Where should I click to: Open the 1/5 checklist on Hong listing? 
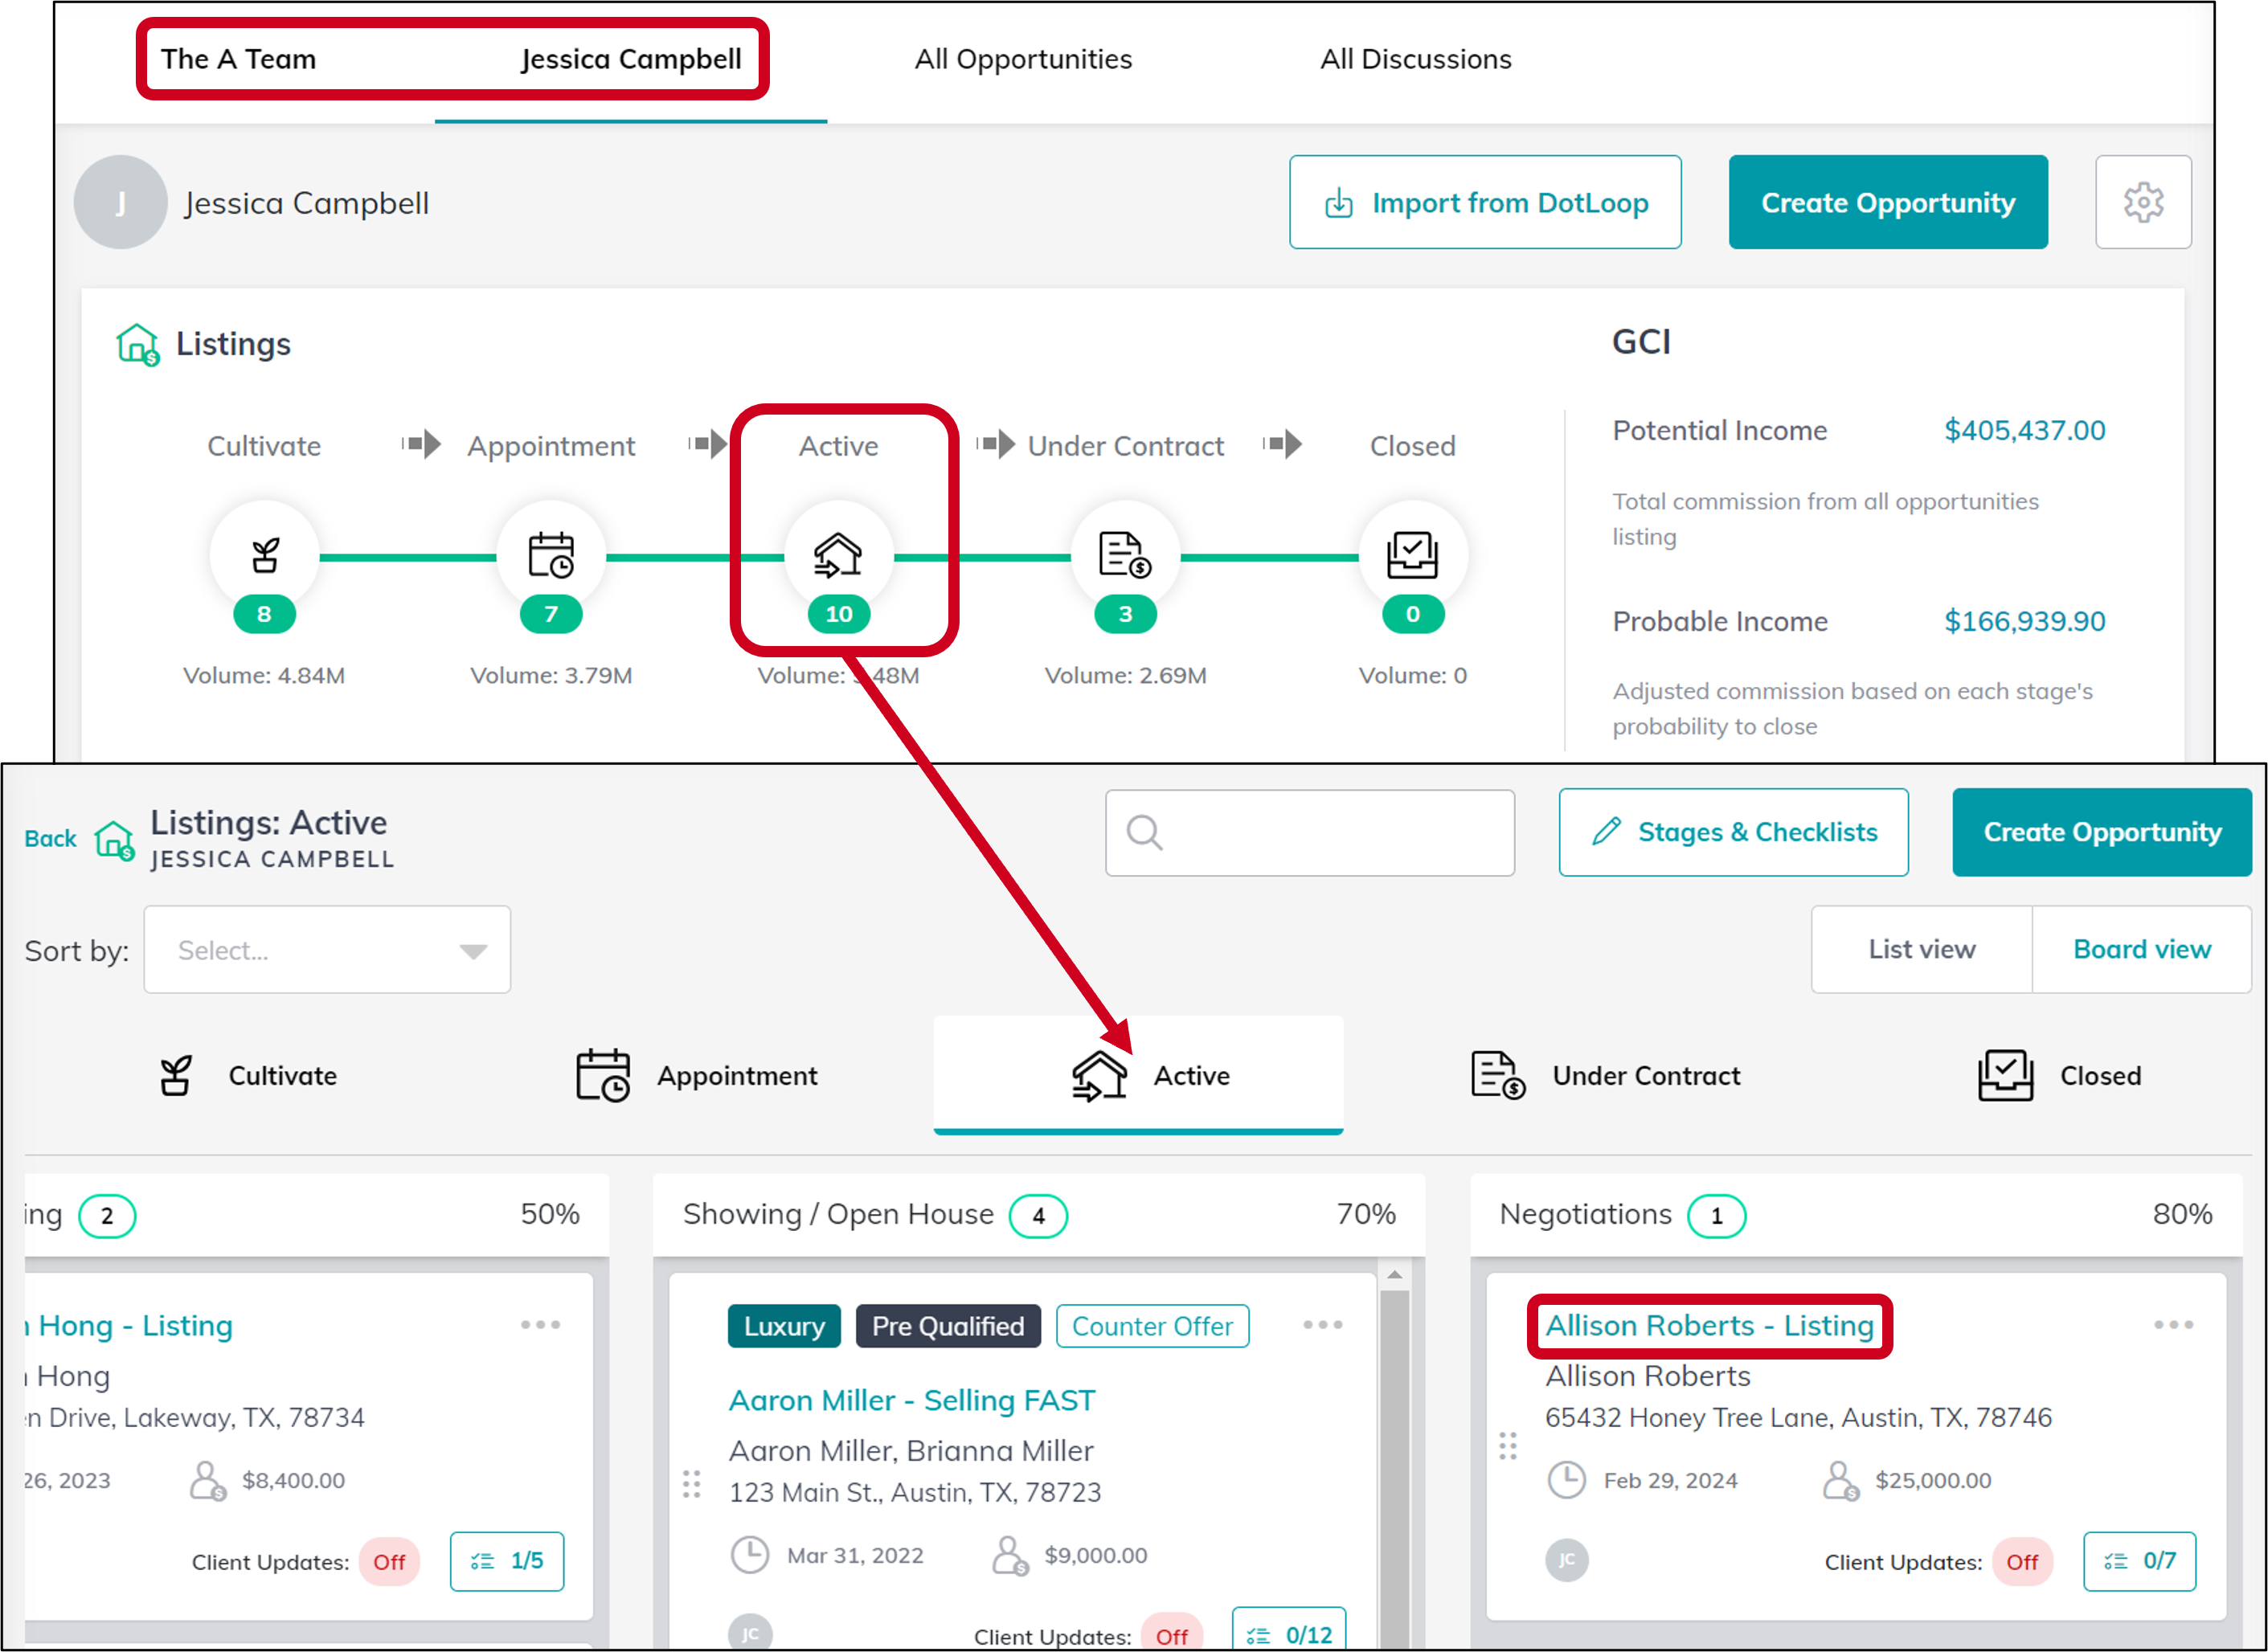(x=506, y=1561)
